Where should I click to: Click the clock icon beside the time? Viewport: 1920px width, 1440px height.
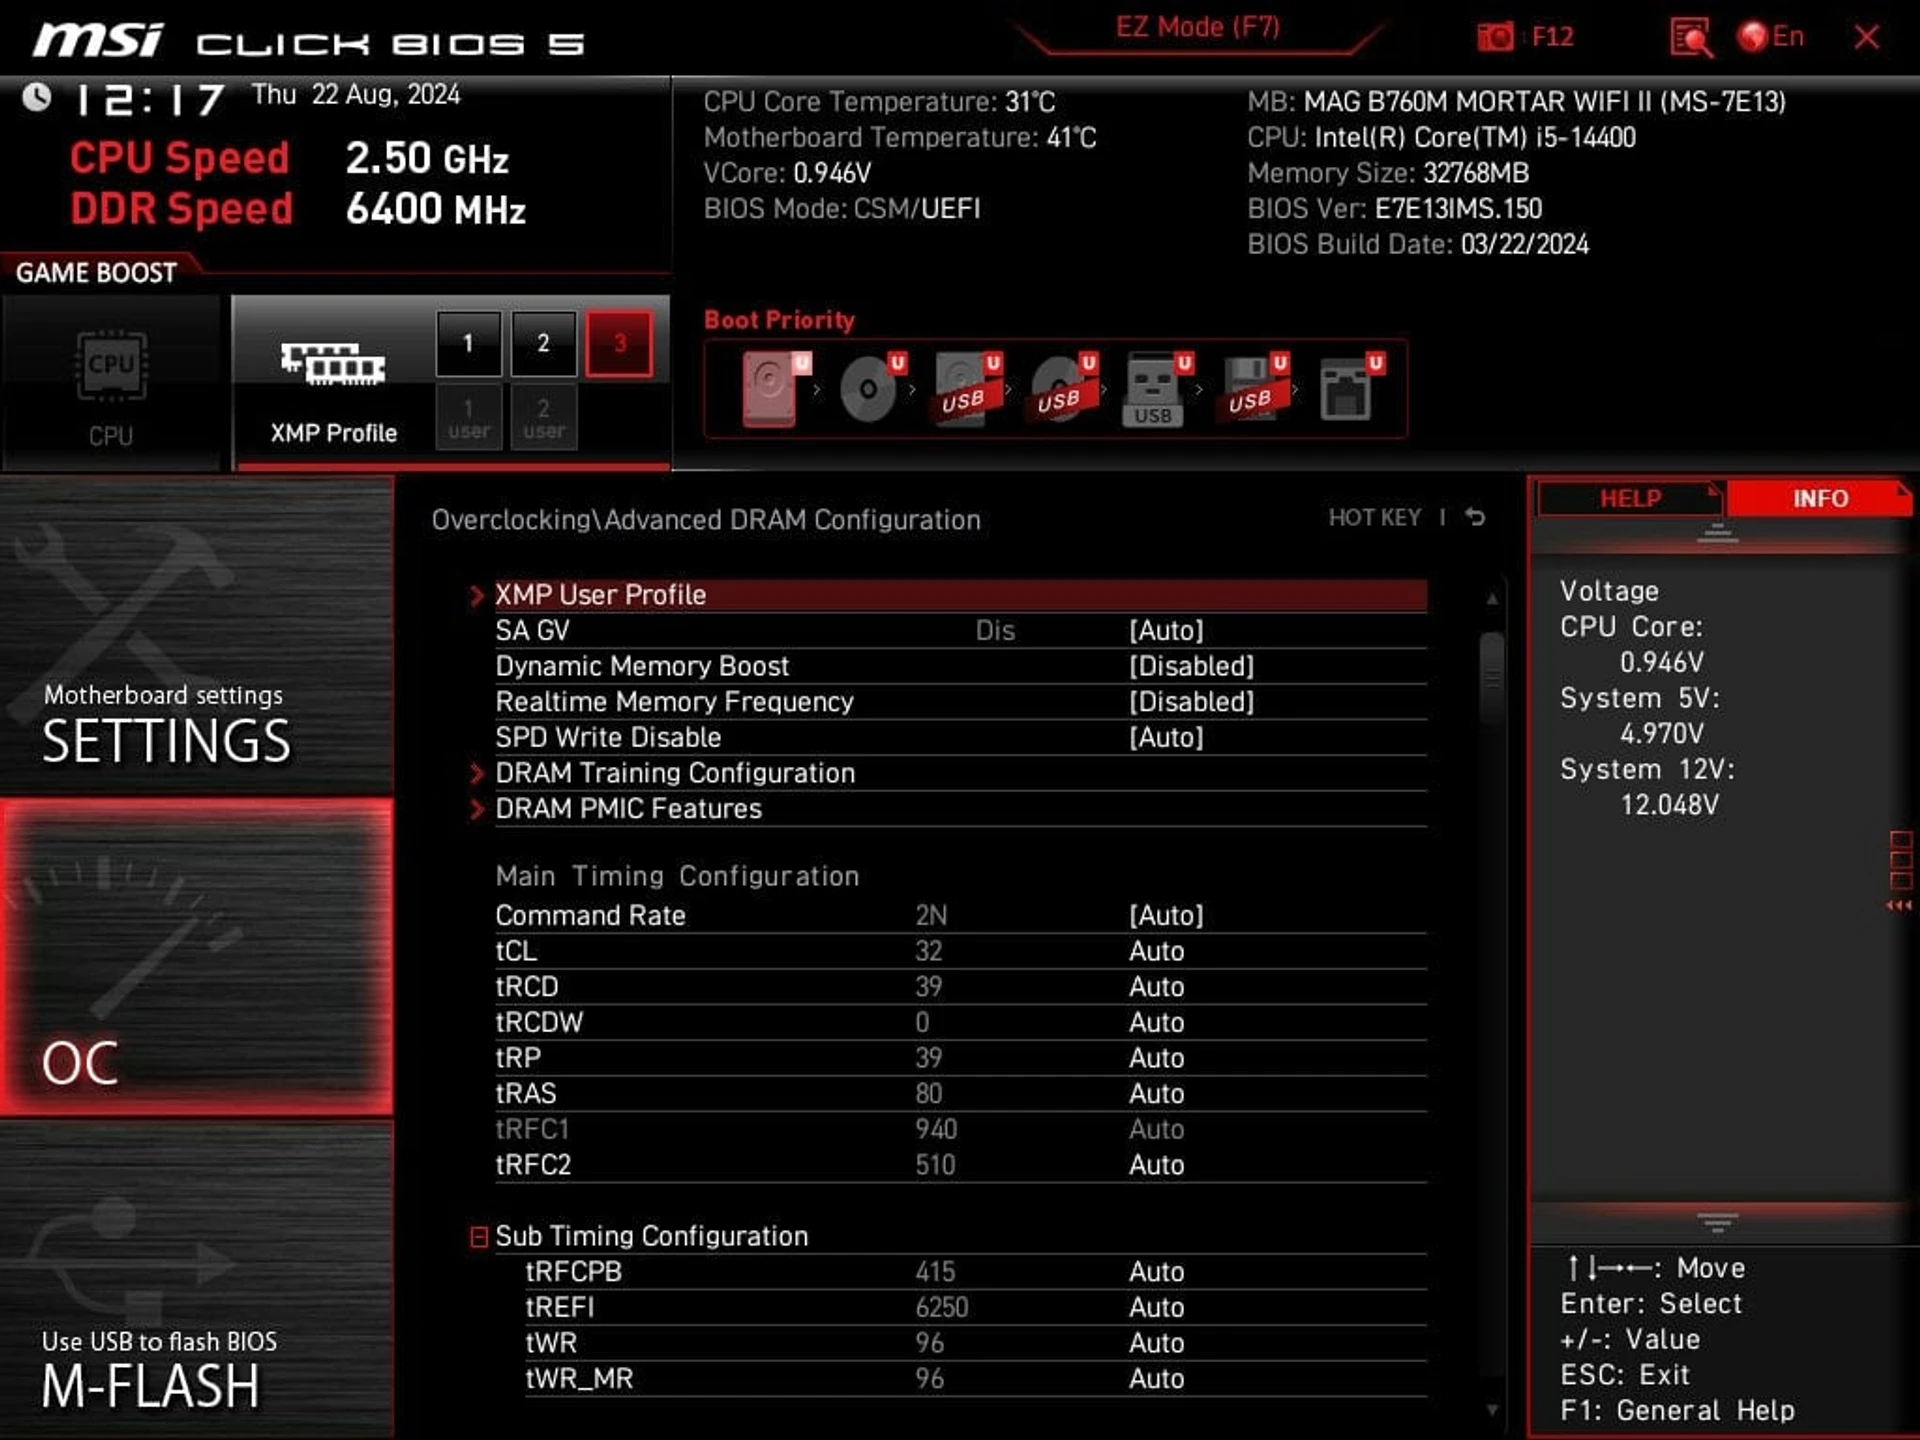click(x=37, y=97)
